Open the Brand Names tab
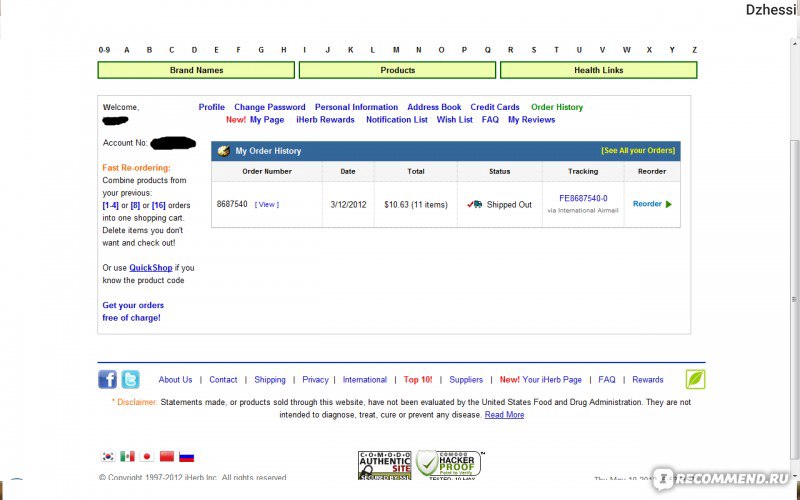This screenshot has height=500, width=800. pos(196,70)
